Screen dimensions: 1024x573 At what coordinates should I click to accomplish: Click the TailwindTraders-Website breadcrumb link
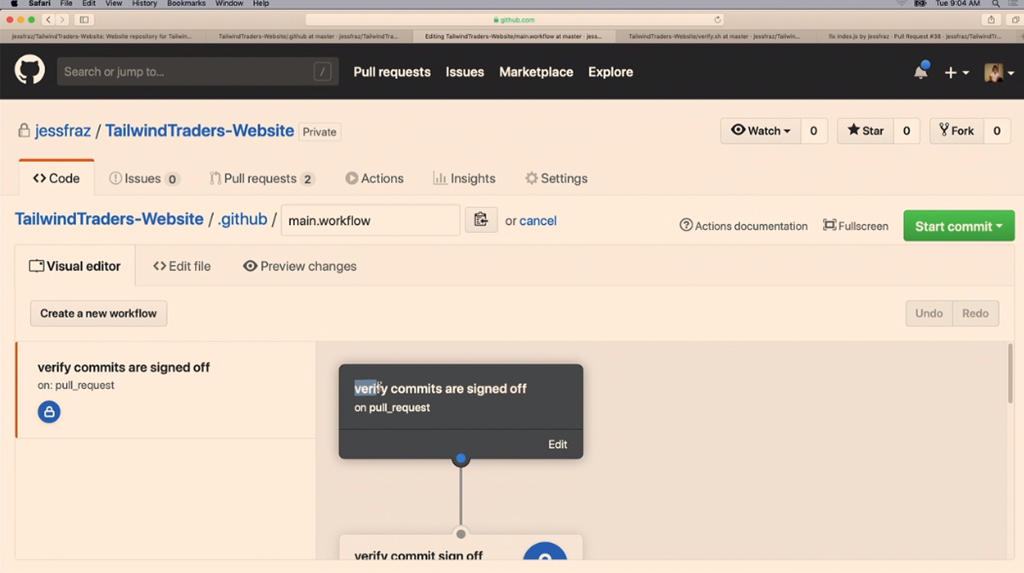tap(109, 219)
